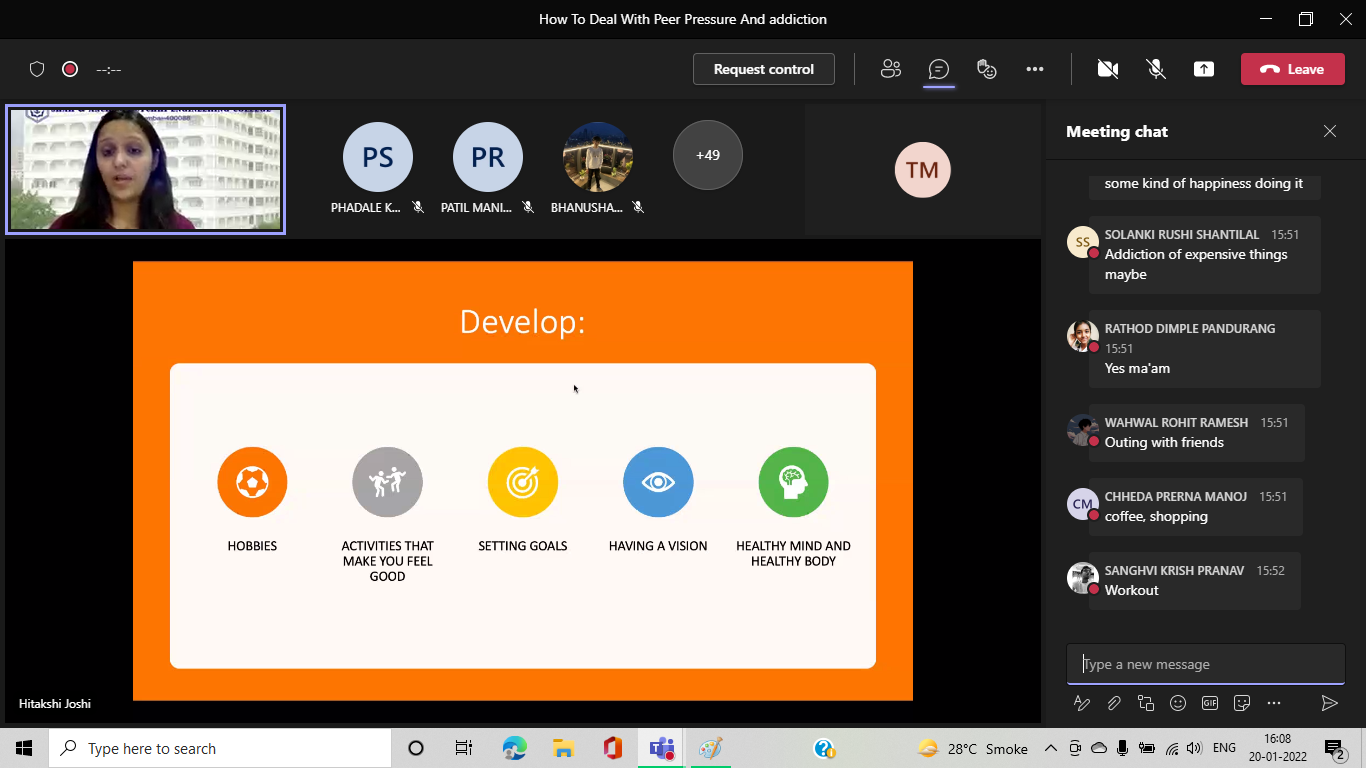
Task: View the +49 additional participants
Action: tap(708, 155)
